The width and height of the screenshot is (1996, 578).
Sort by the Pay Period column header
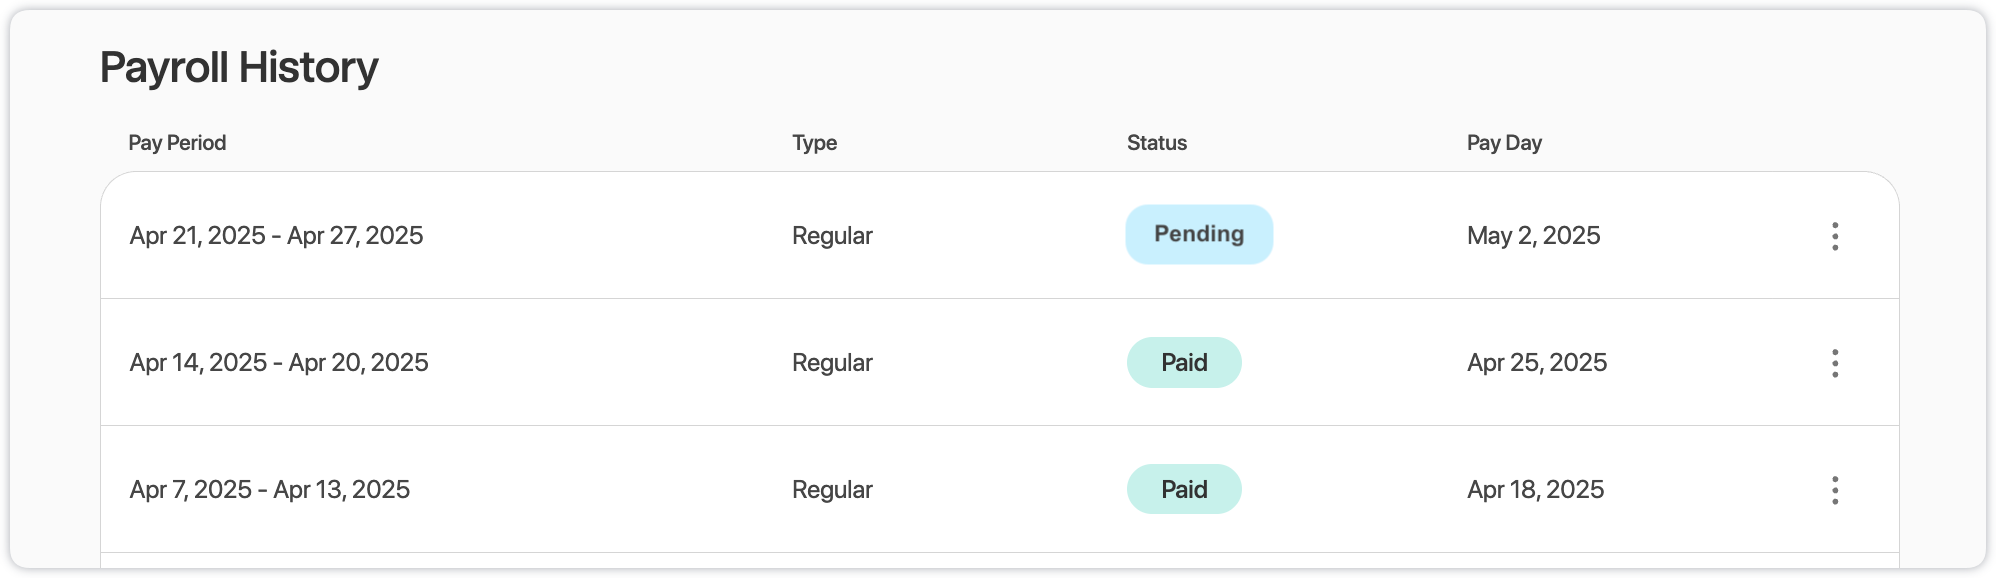pyautogui.click(x=177, y=143)
